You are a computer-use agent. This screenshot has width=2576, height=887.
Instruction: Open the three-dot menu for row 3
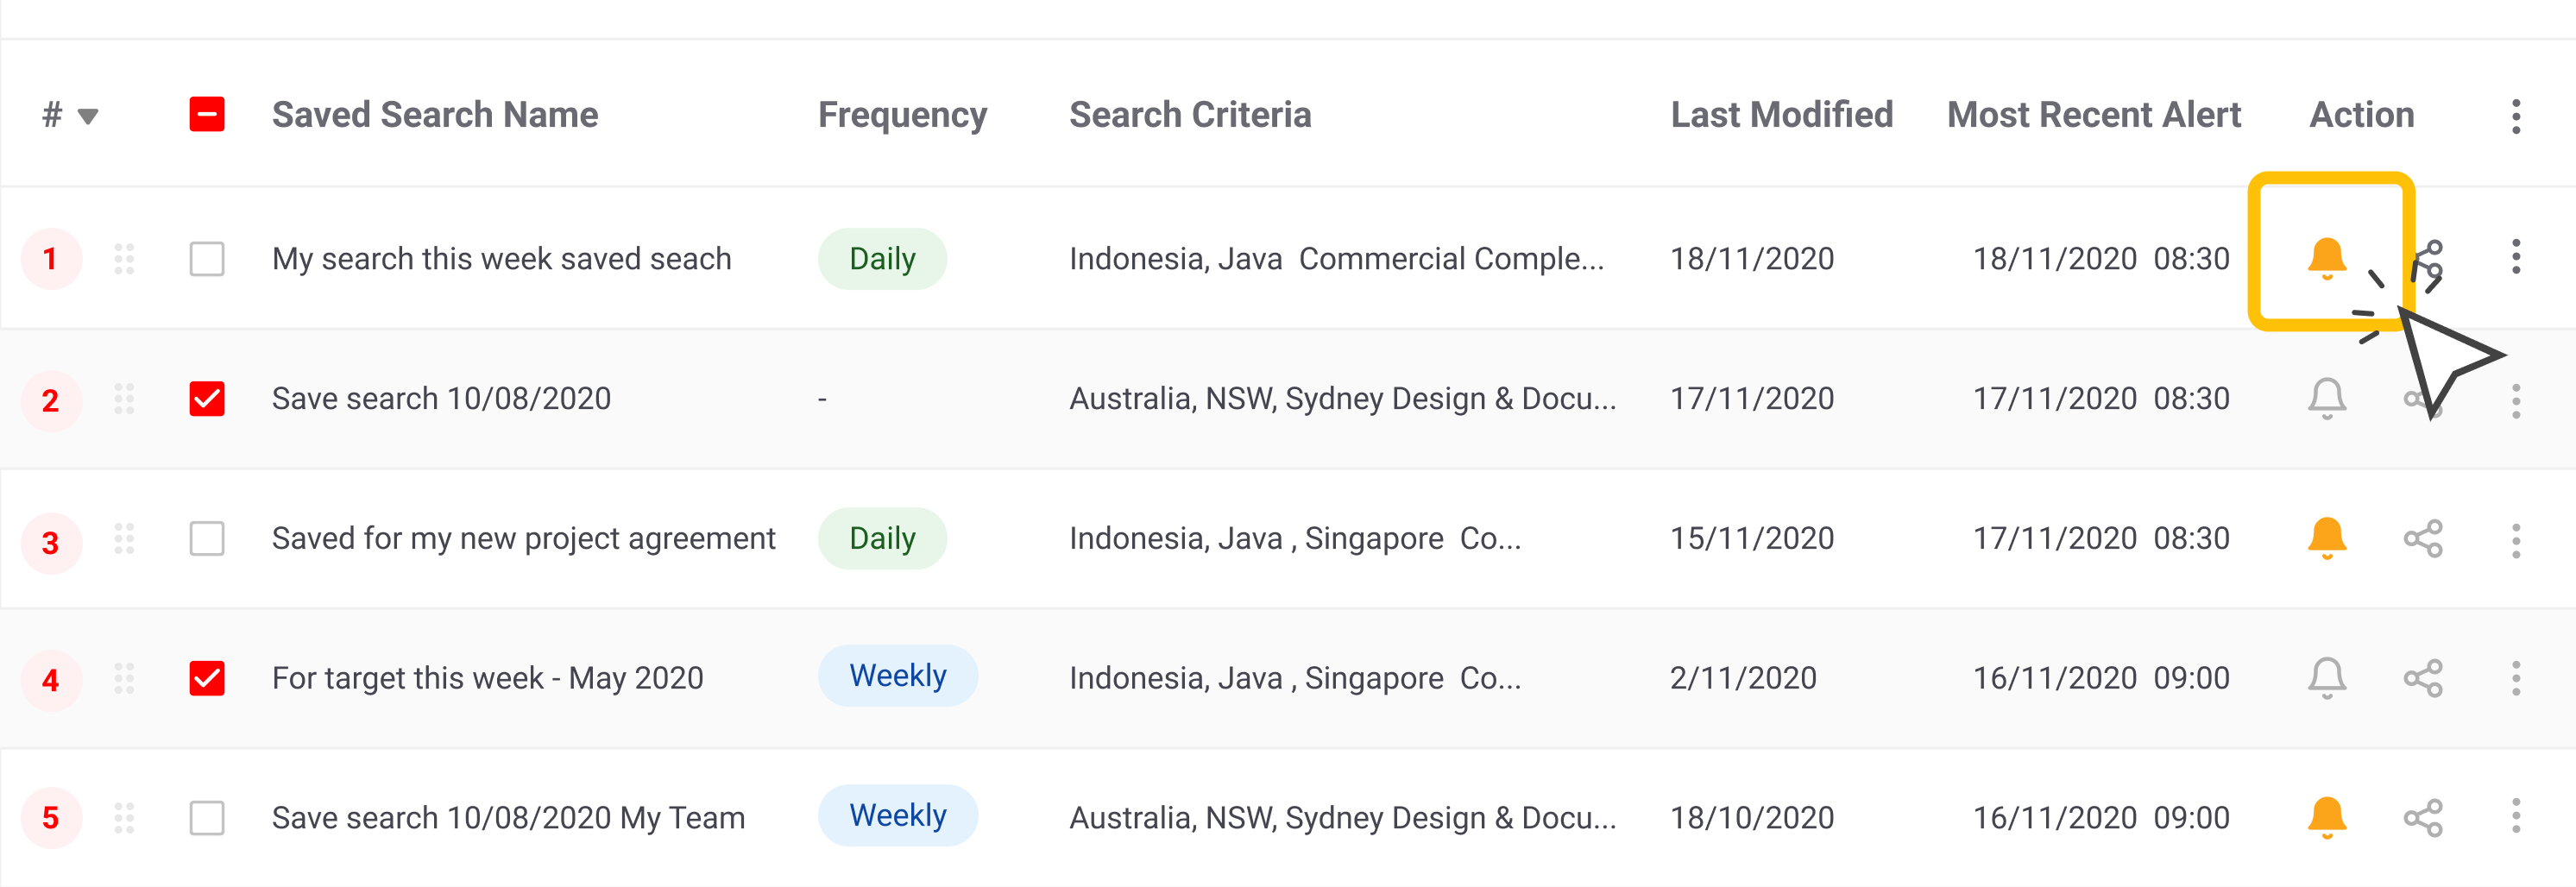tap(2516, 540)
